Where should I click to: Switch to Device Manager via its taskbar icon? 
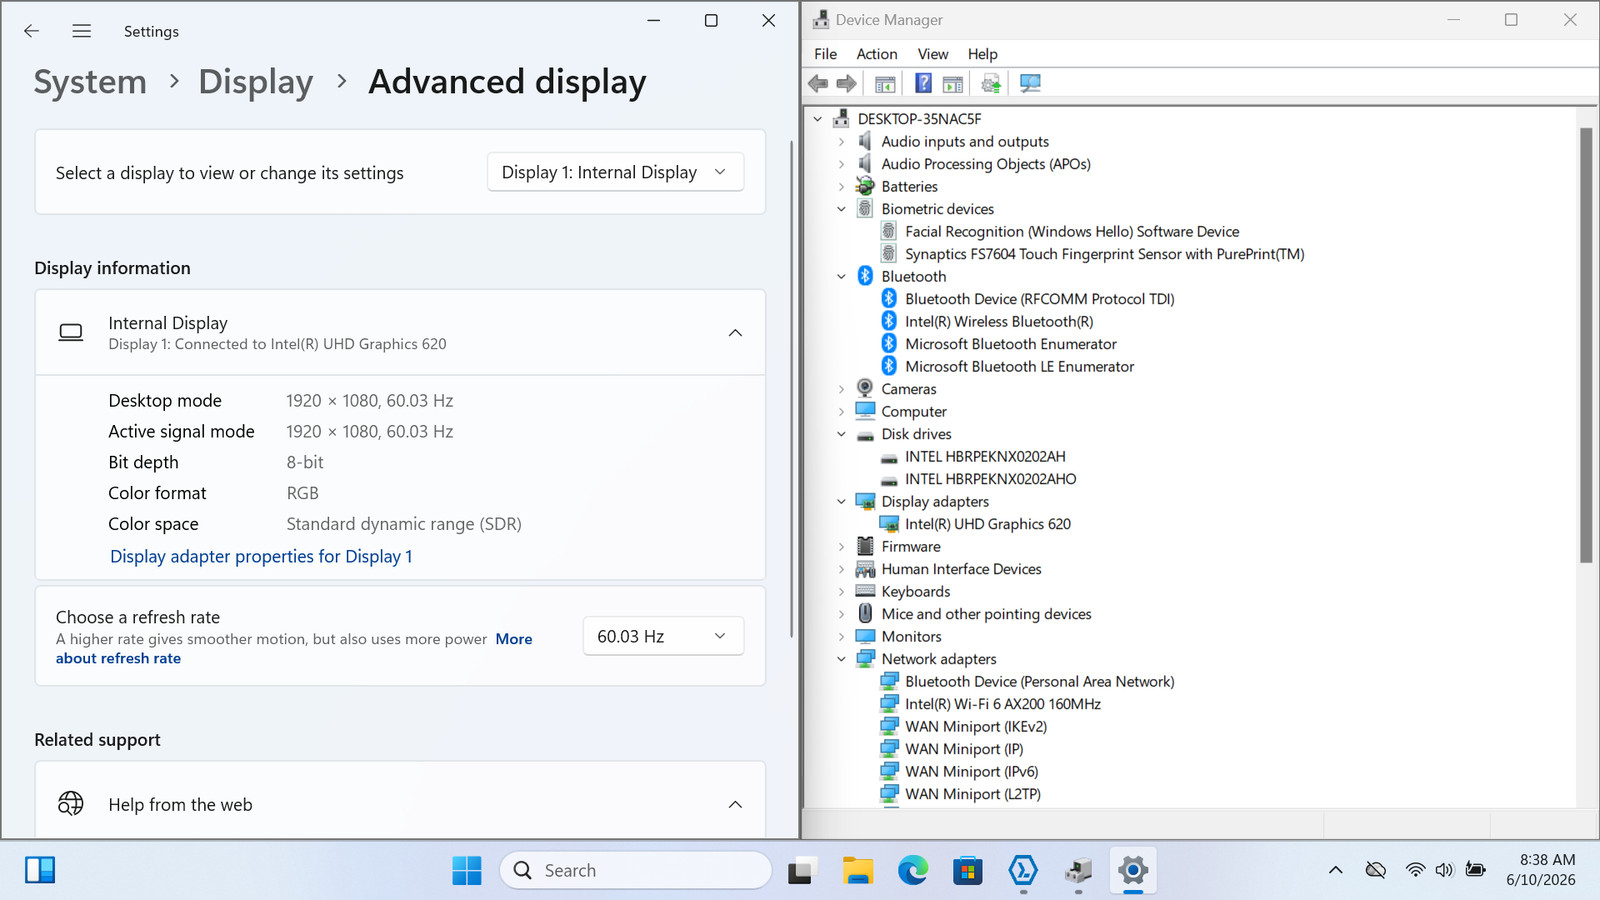click(x=1078, y=870)
